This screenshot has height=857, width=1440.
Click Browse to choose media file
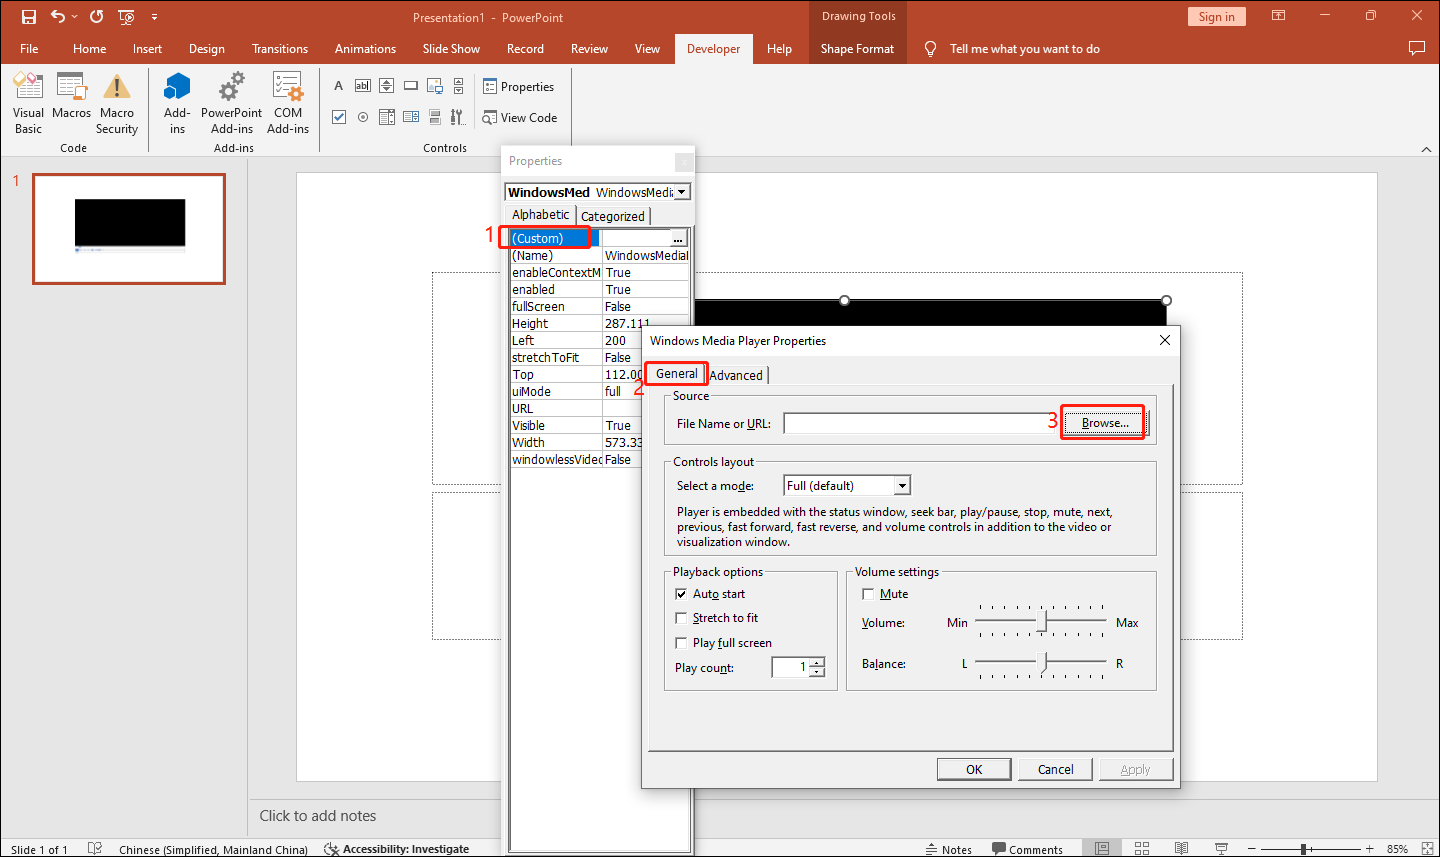[1104, 423]
